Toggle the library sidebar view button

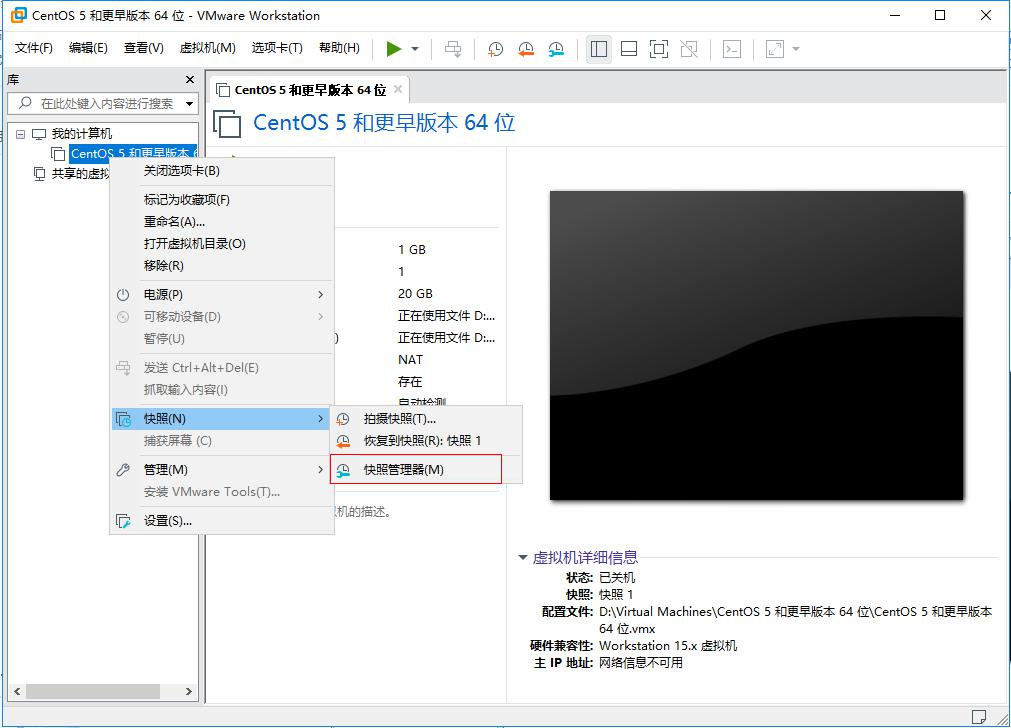598,49
